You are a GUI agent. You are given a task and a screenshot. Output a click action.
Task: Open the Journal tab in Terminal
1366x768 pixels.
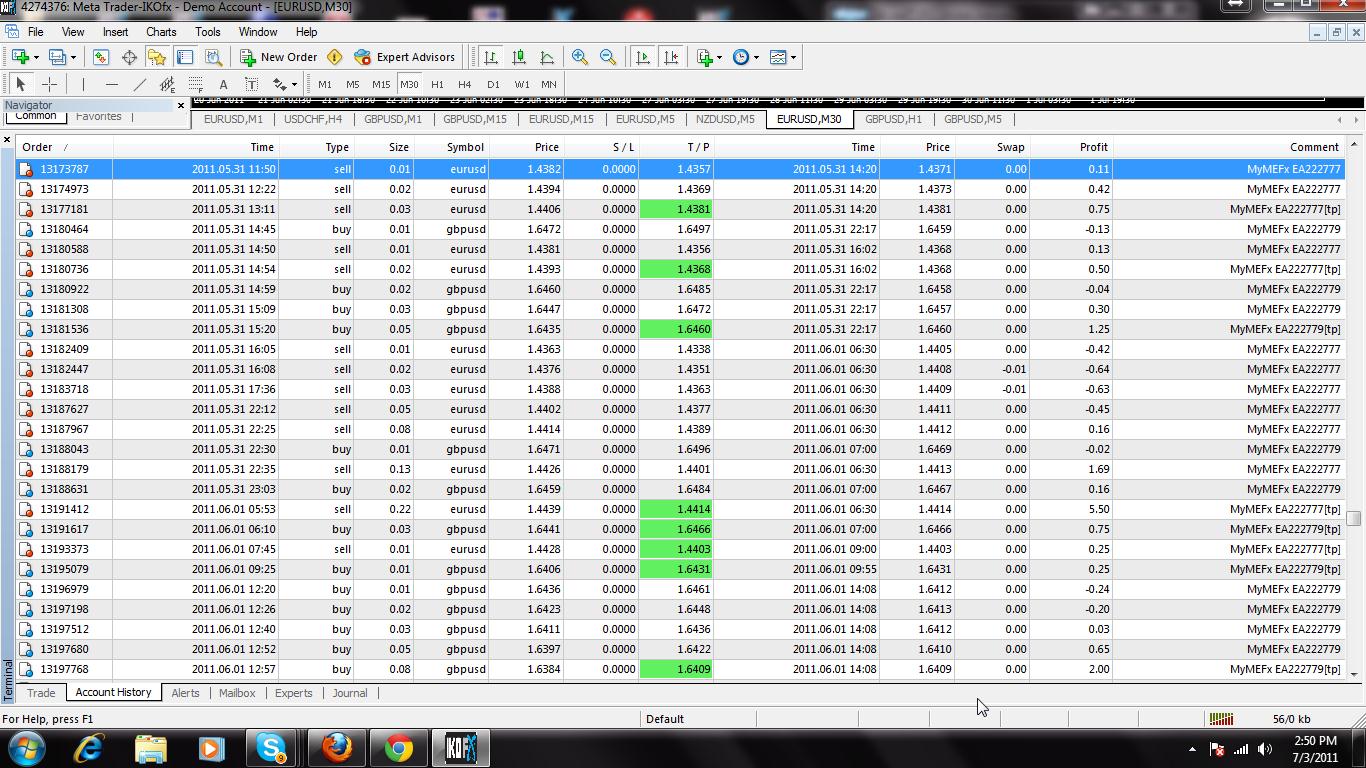click(350, 693)
